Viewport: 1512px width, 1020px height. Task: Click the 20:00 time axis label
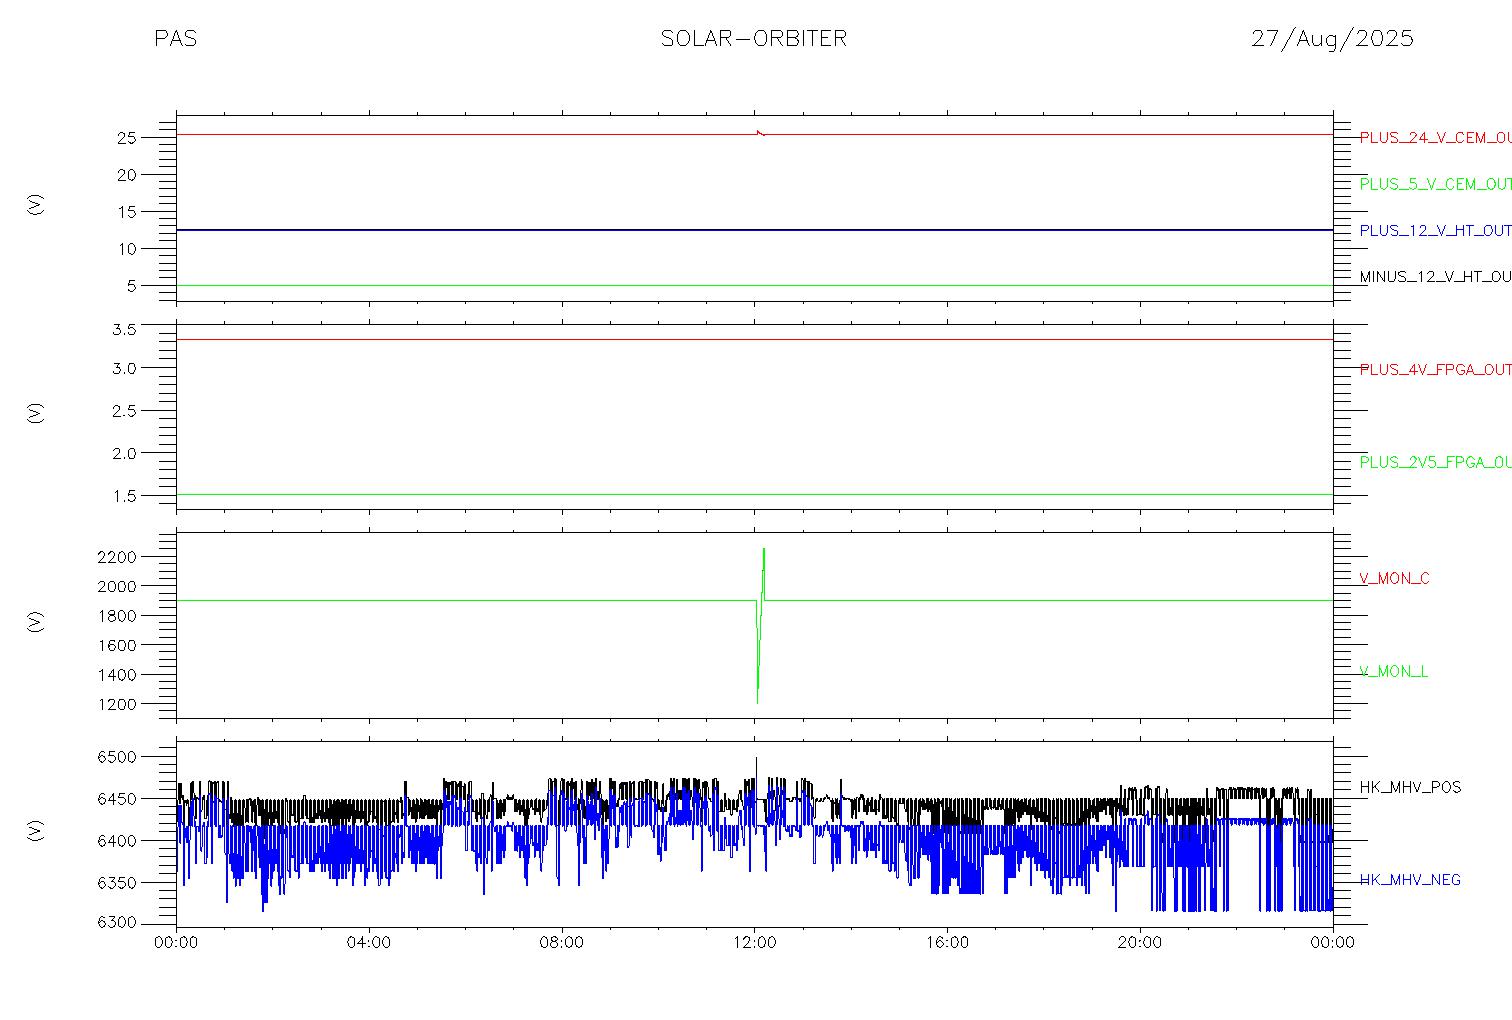(x=1140, y=943)
